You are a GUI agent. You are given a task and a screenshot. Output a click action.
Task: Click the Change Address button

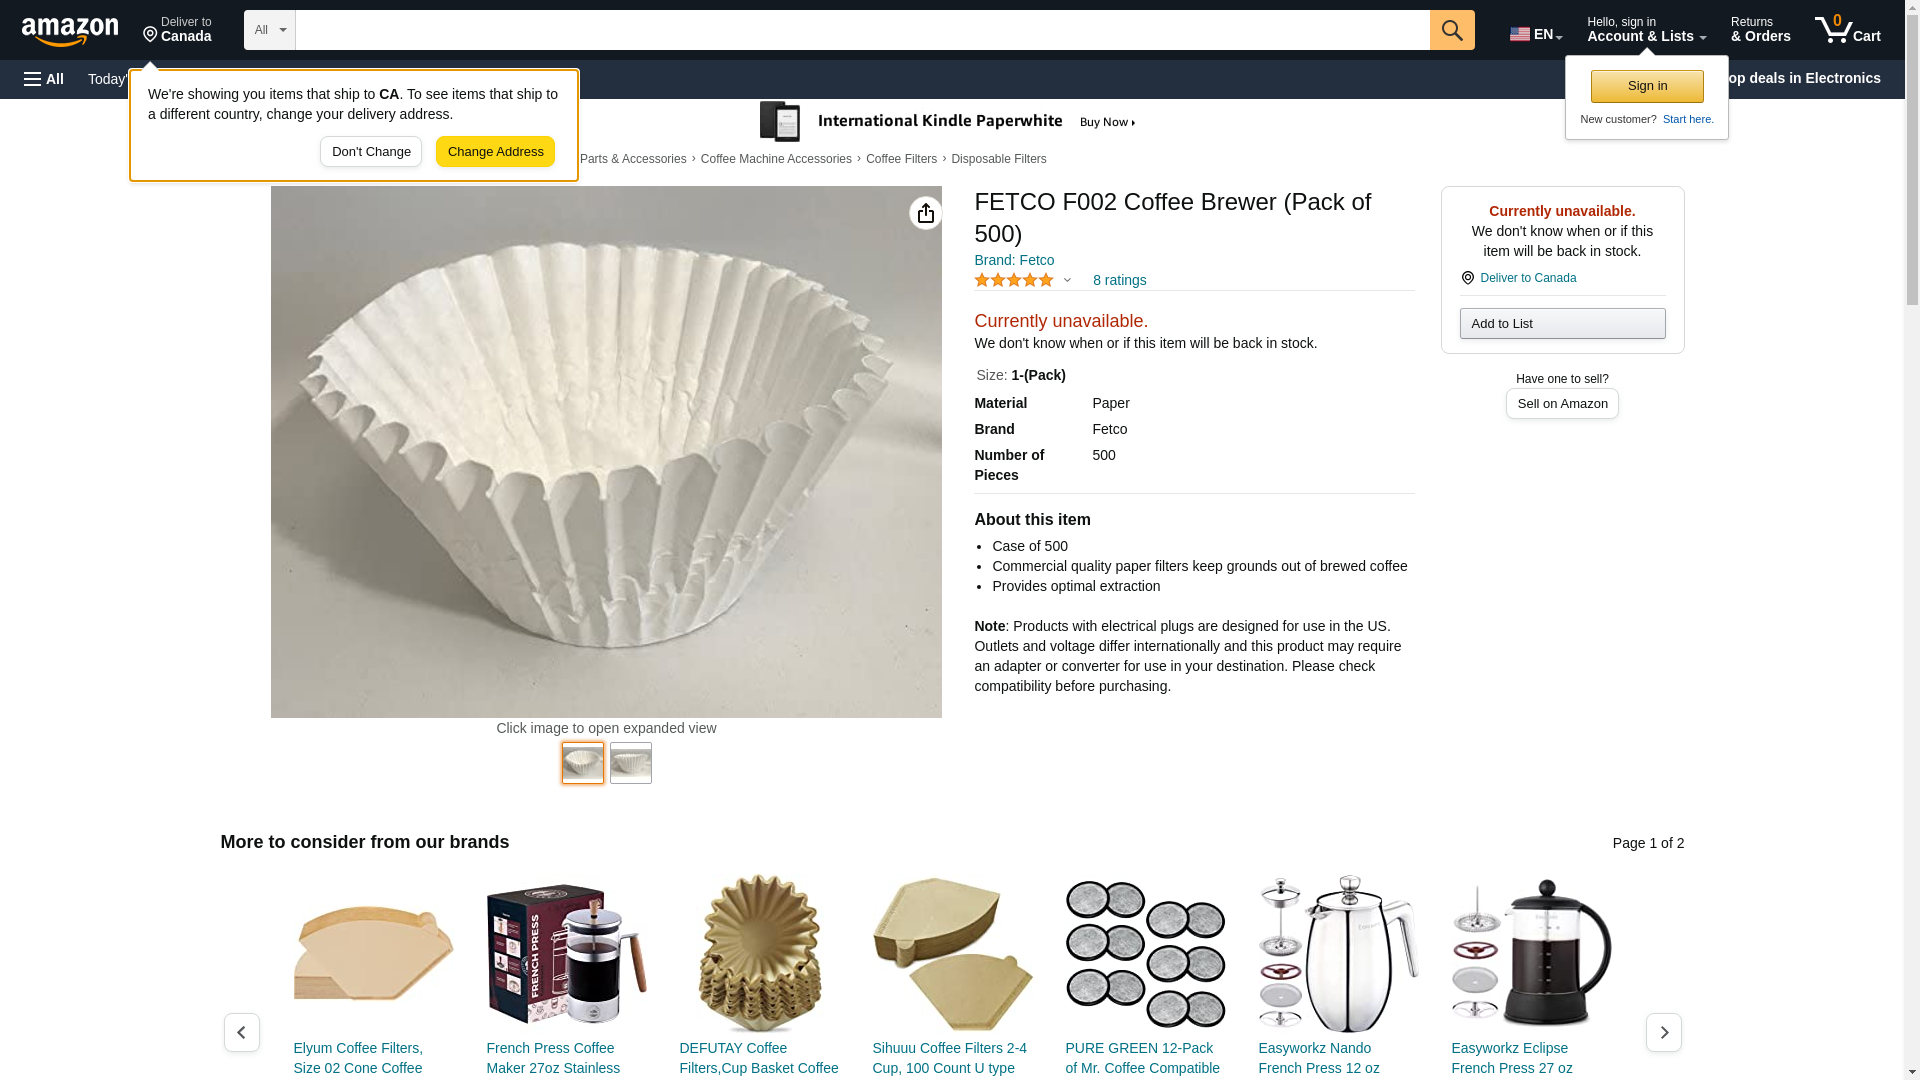pyautogui.click(x=495, y=152)
